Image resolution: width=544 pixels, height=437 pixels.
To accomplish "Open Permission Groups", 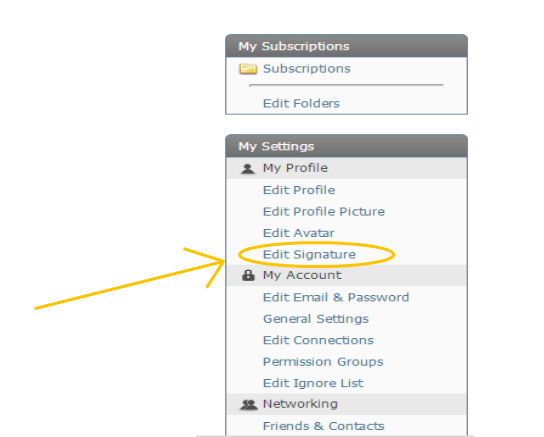I will tap(323, 362).
